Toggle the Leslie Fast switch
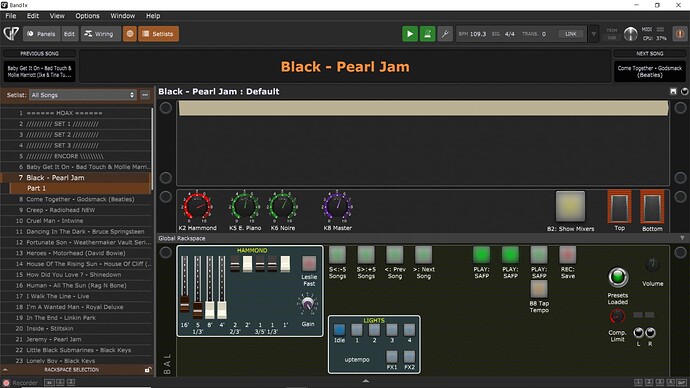 click(x=309, y=264)
